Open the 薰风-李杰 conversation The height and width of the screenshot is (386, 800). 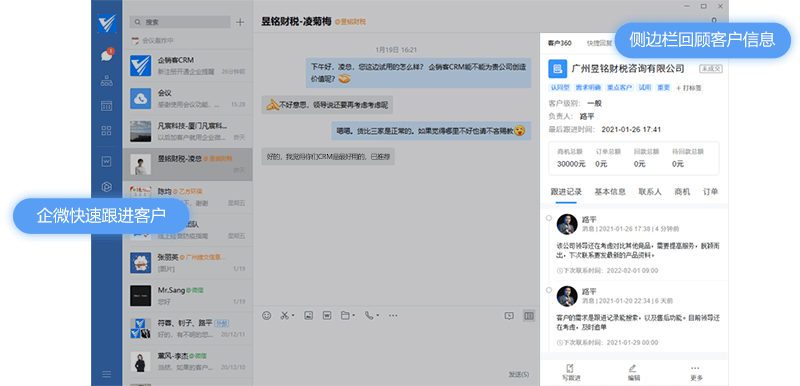tap(187, 361)
